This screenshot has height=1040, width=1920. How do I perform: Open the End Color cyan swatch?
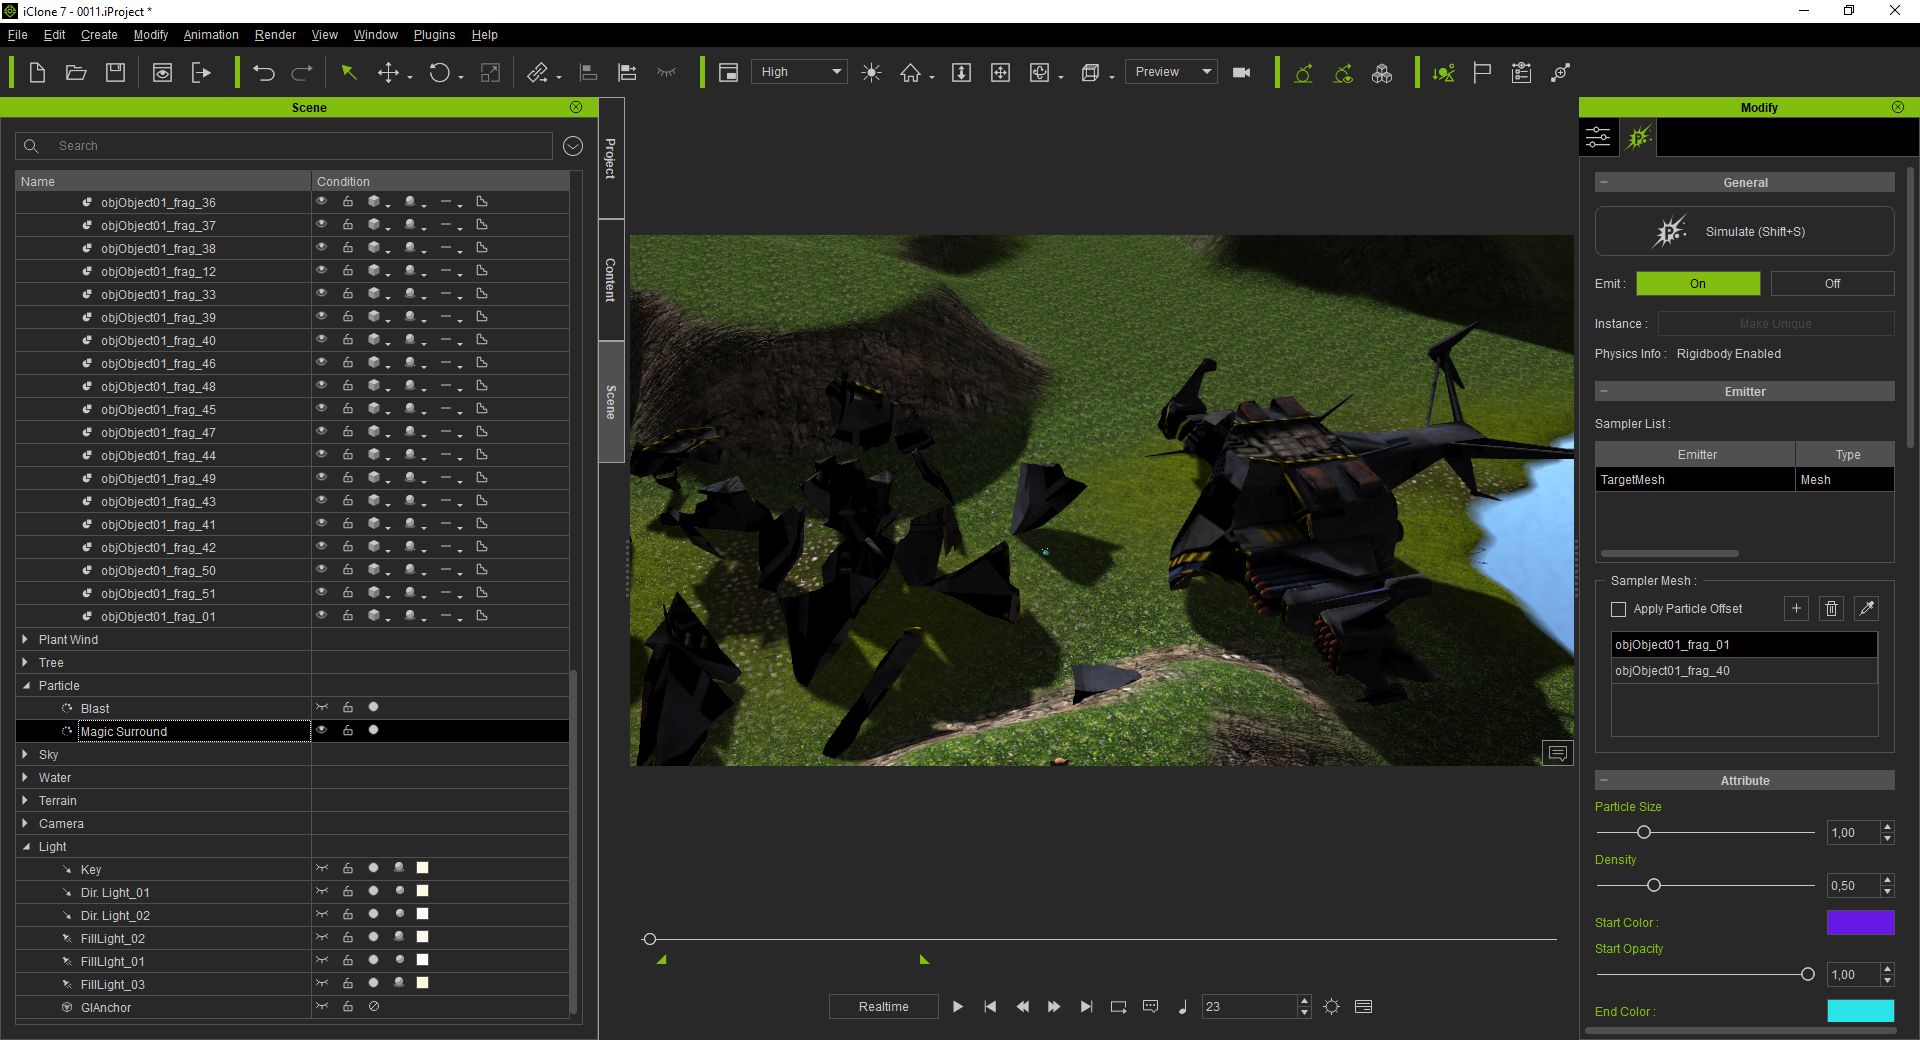pos(1860,1011)
